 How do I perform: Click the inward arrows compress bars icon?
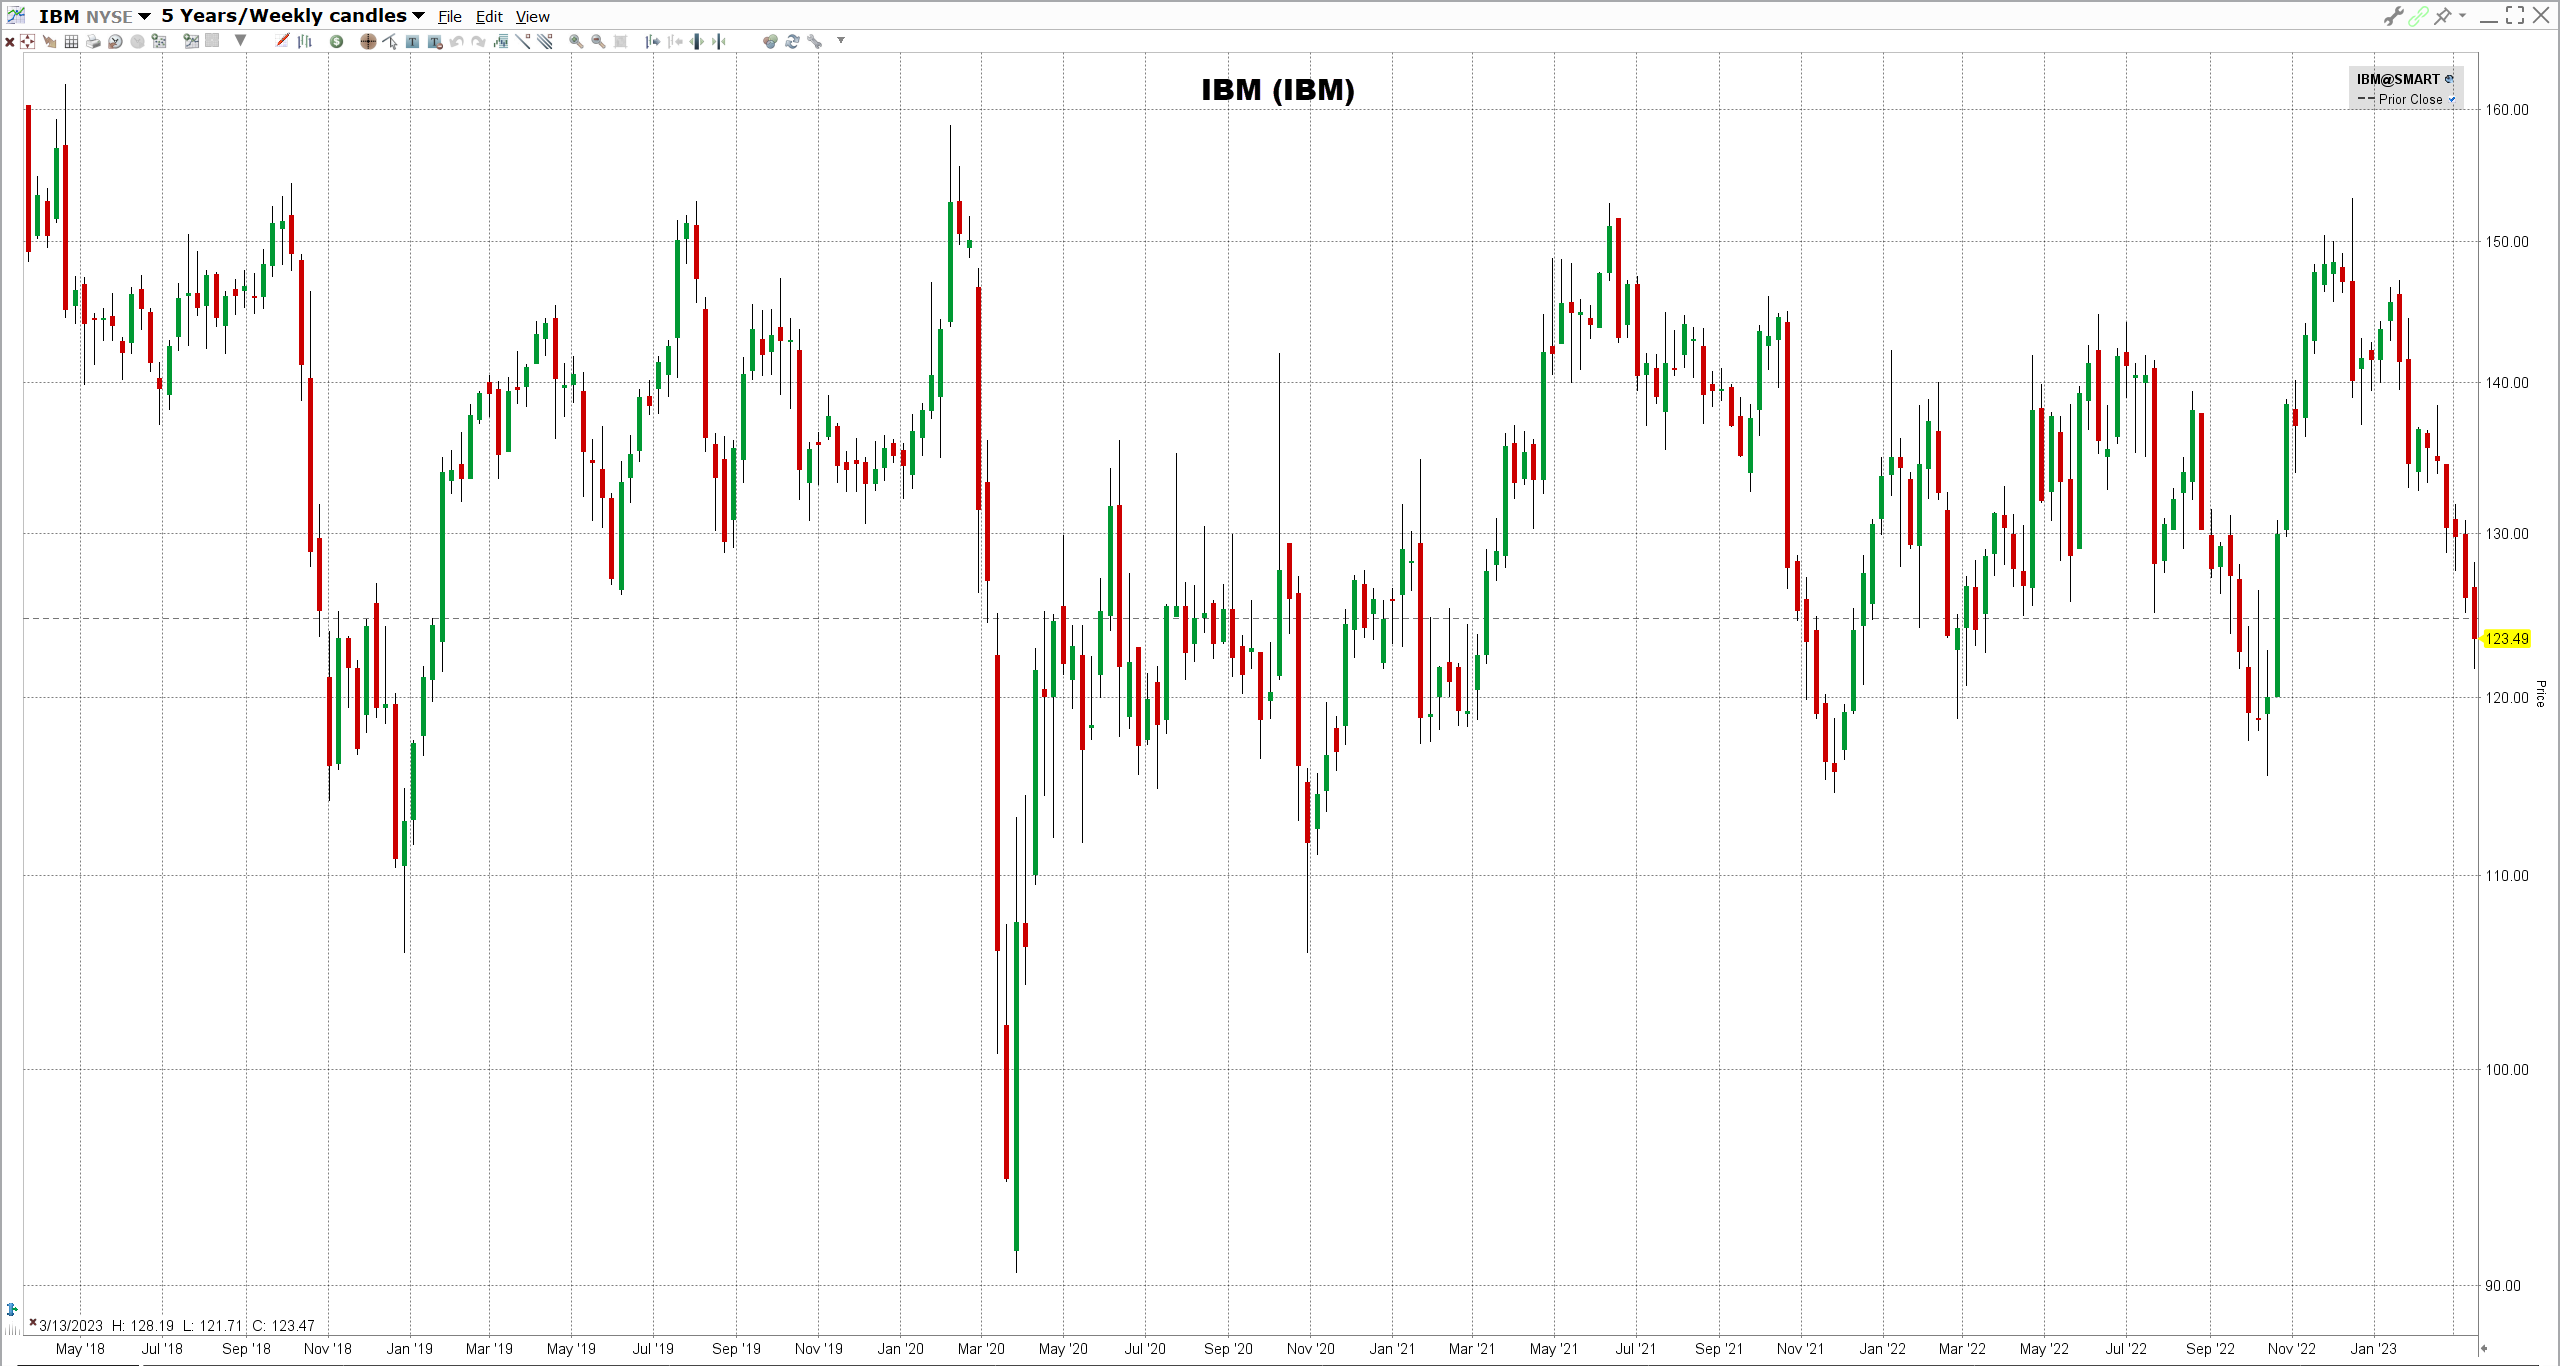pyautogui.click(x=718, y=41)
